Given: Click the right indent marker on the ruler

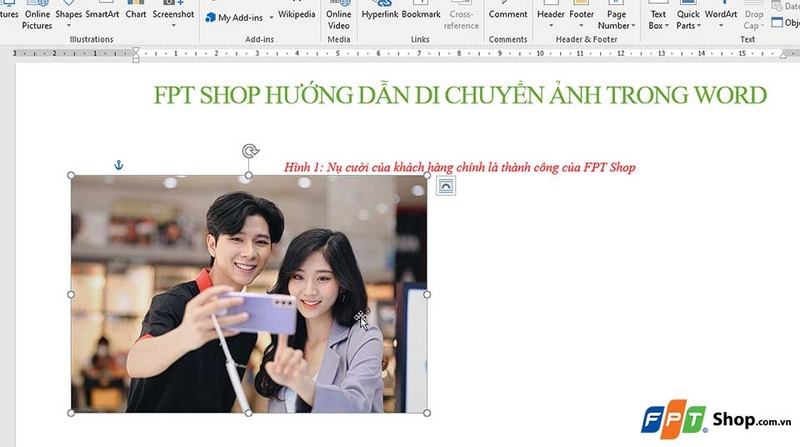Looking at the screenshot, I should point(783,55).
